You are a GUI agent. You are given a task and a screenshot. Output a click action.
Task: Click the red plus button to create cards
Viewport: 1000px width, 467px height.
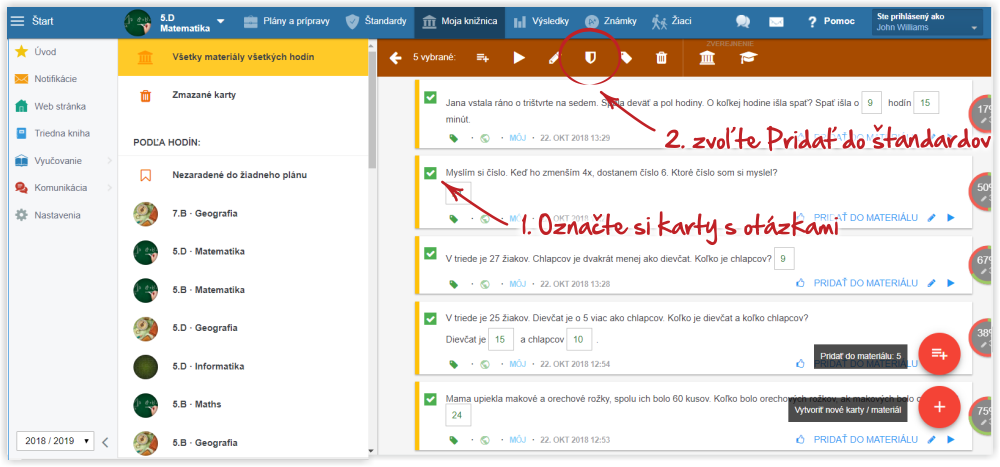940,407
